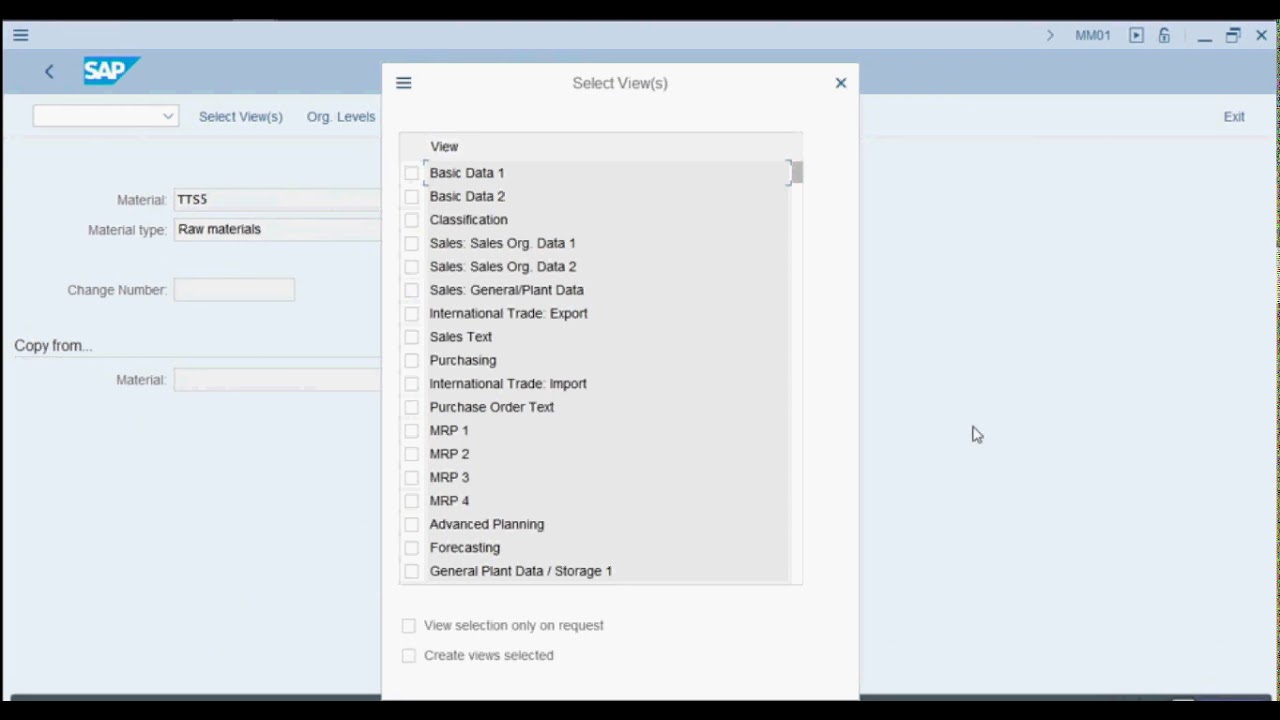This screenshot has height=720, width=1280.
Task: Select the Forecasting row text
Action: [x=465, y=548]
